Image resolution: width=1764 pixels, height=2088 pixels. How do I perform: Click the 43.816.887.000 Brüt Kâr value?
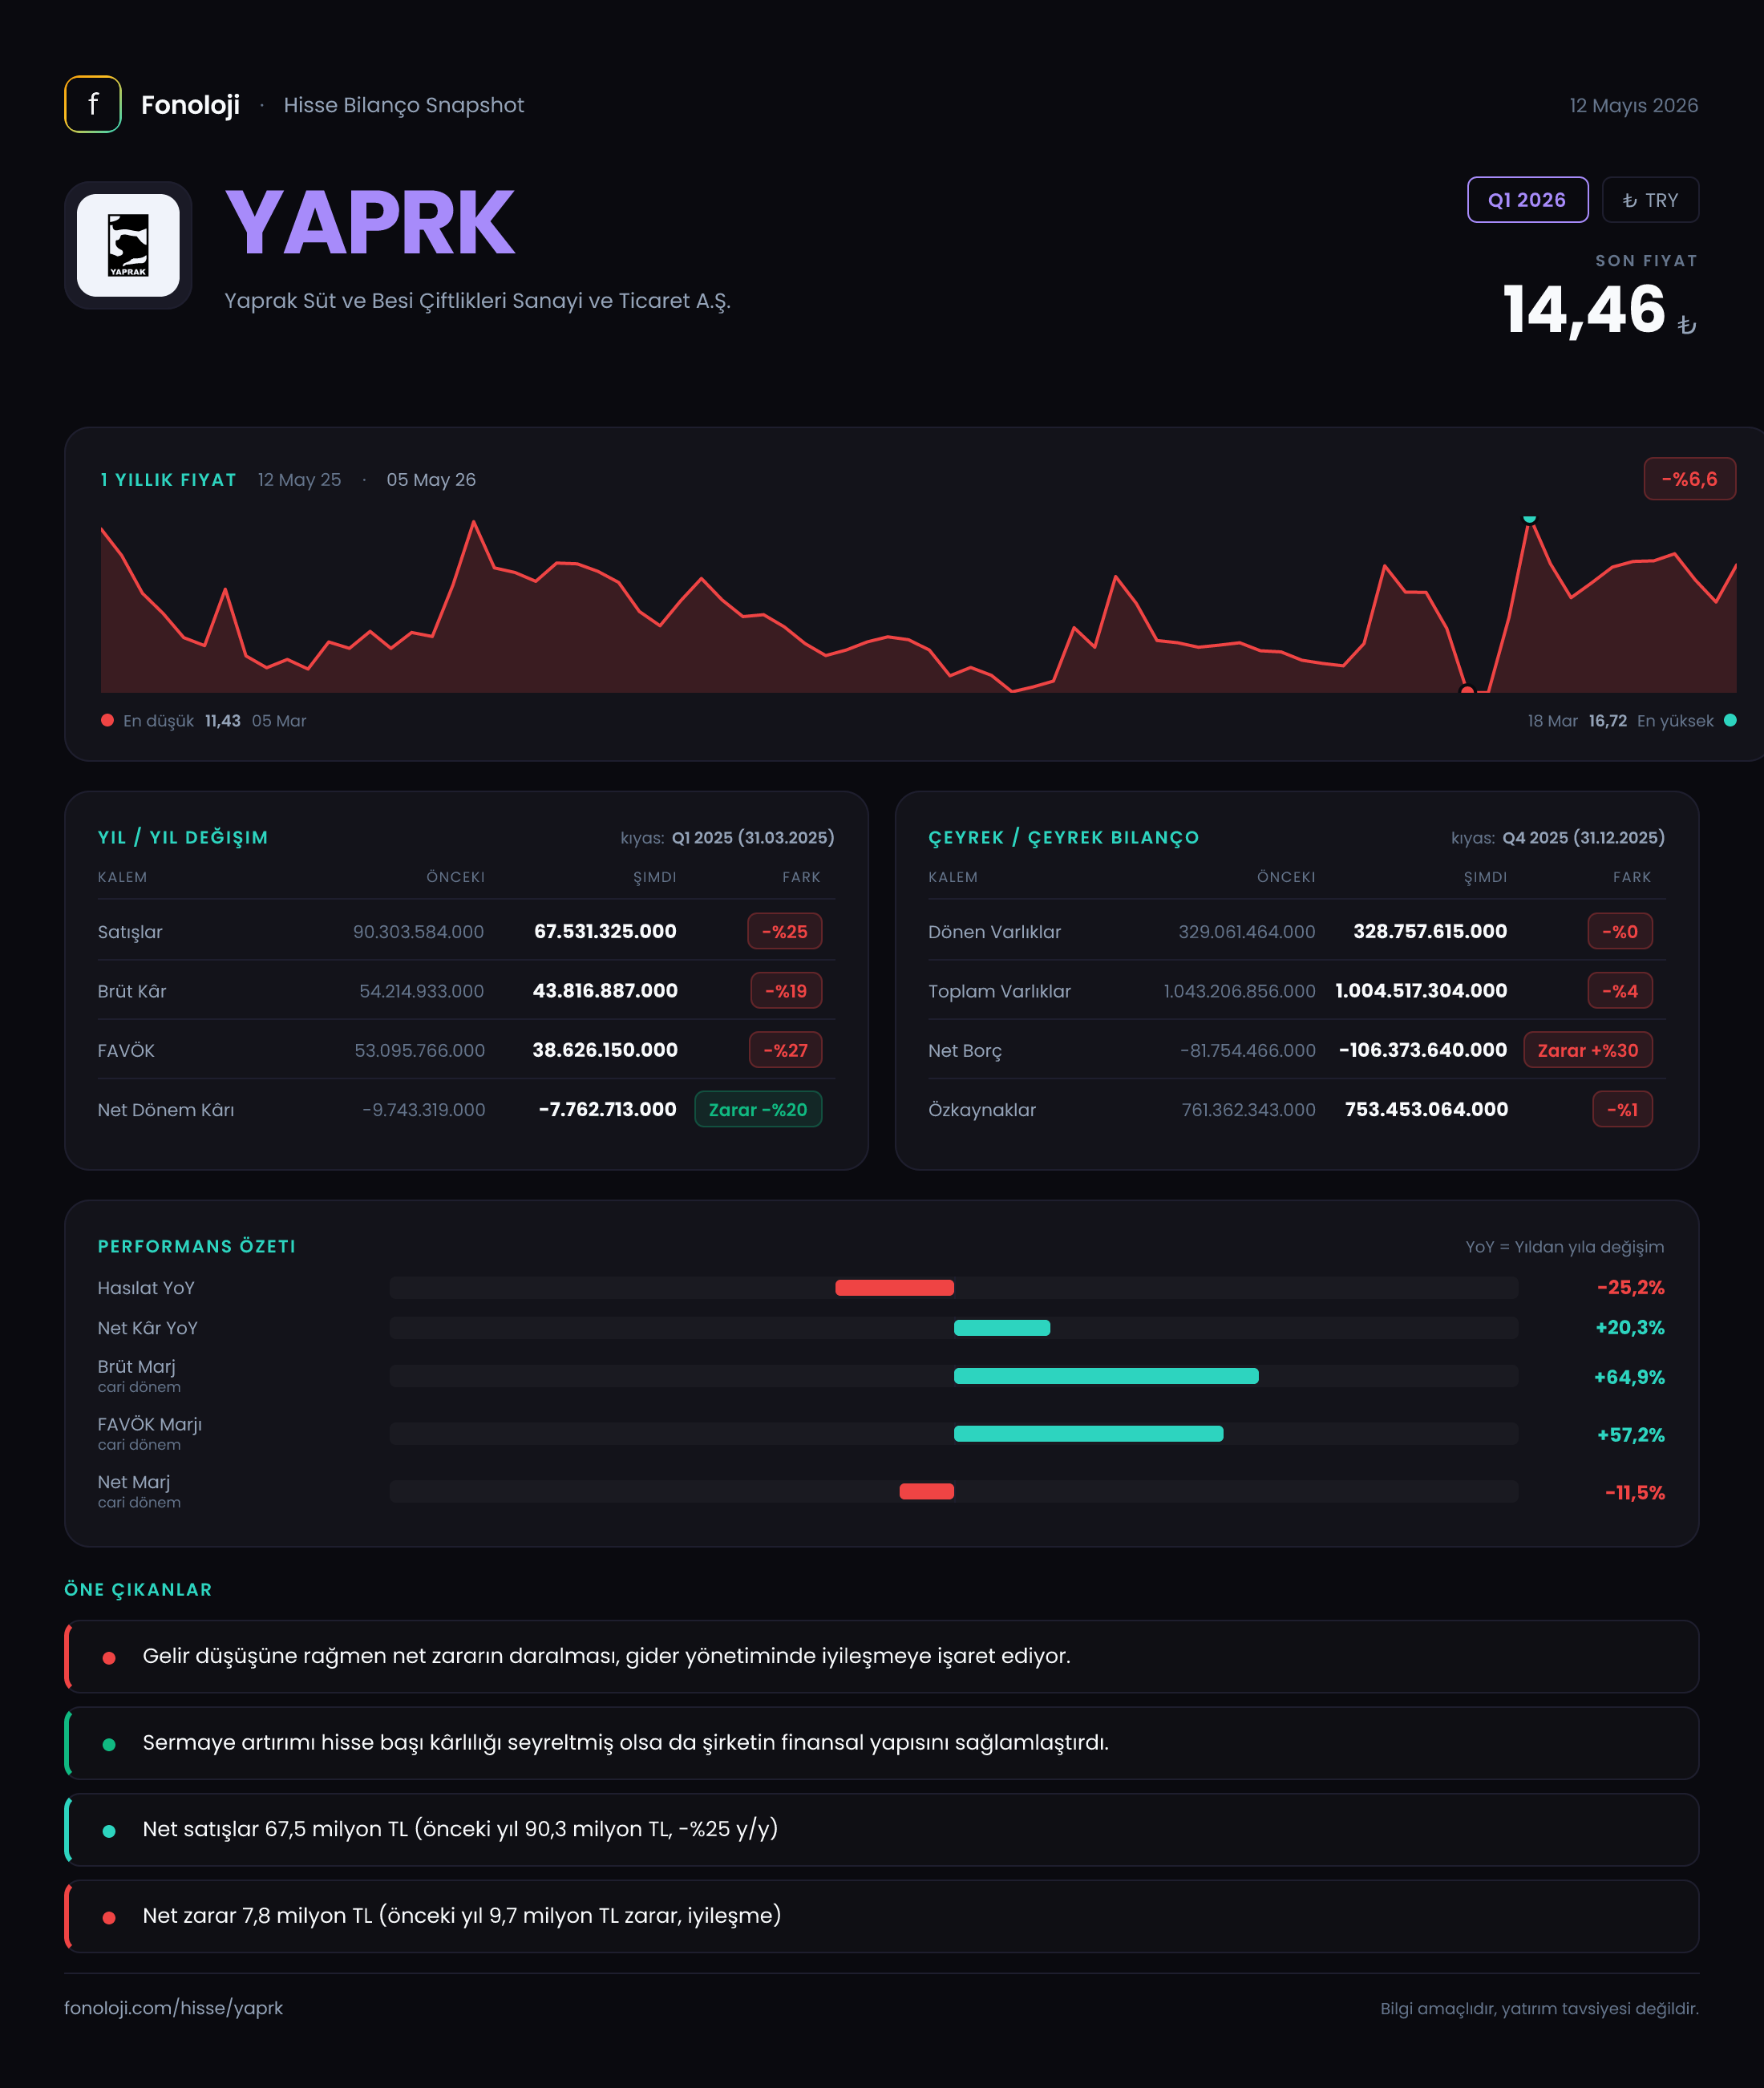(x=605, y=991)
